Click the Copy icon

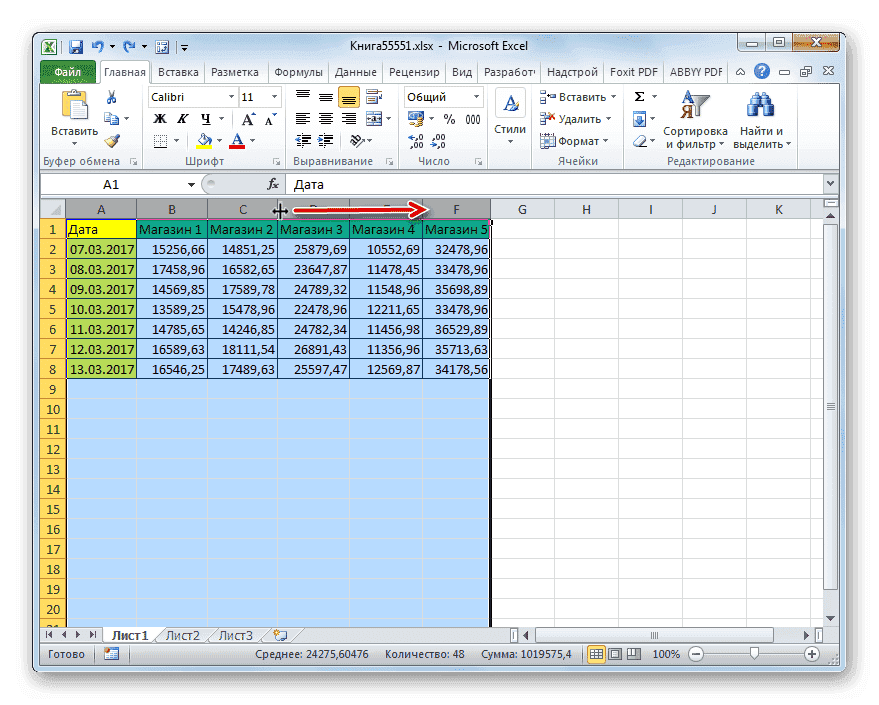[112, 117]
